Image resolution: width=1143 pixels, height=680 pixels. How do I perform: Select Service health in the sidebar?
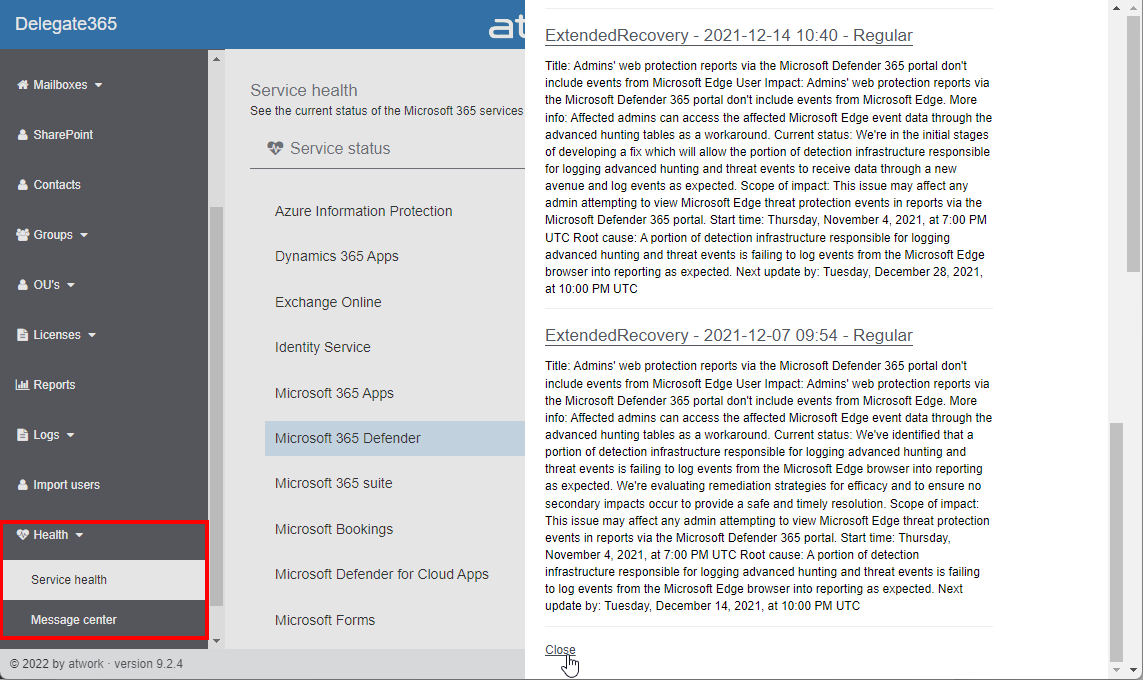(69, 580)
